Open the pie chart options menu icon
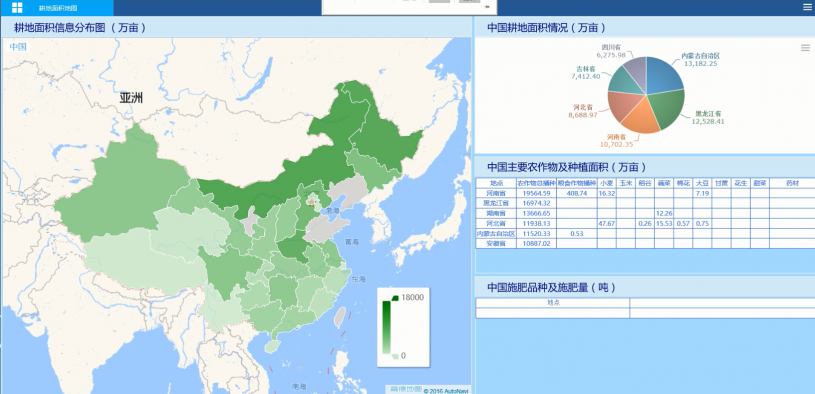The height and width of the screenshot is (394, 815). tap(805, 48)
